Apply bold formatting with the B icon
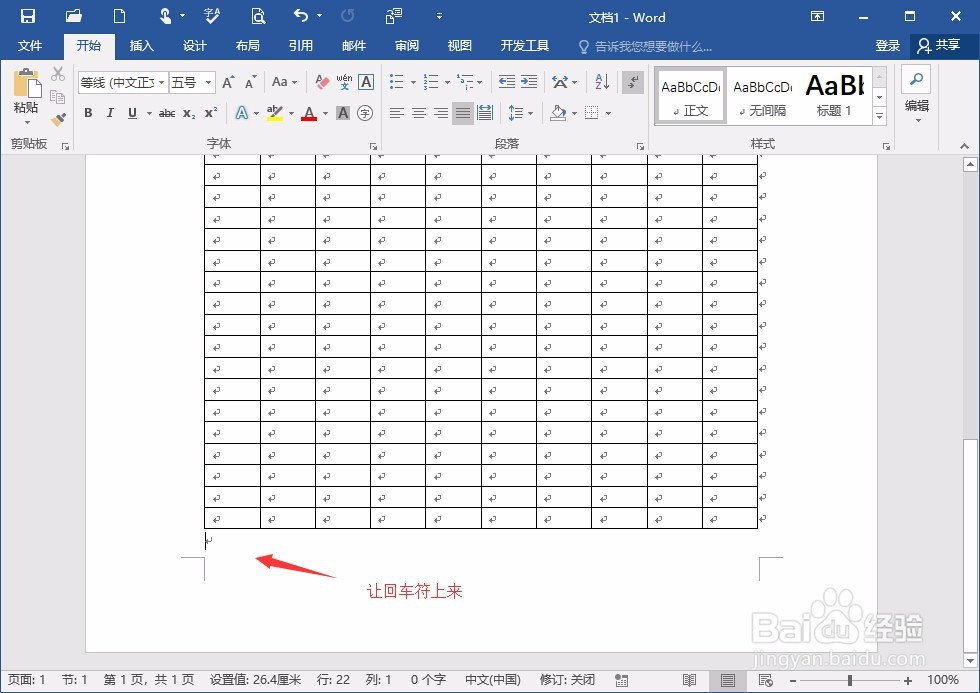The image size is (980, 693). click(88, 113)
